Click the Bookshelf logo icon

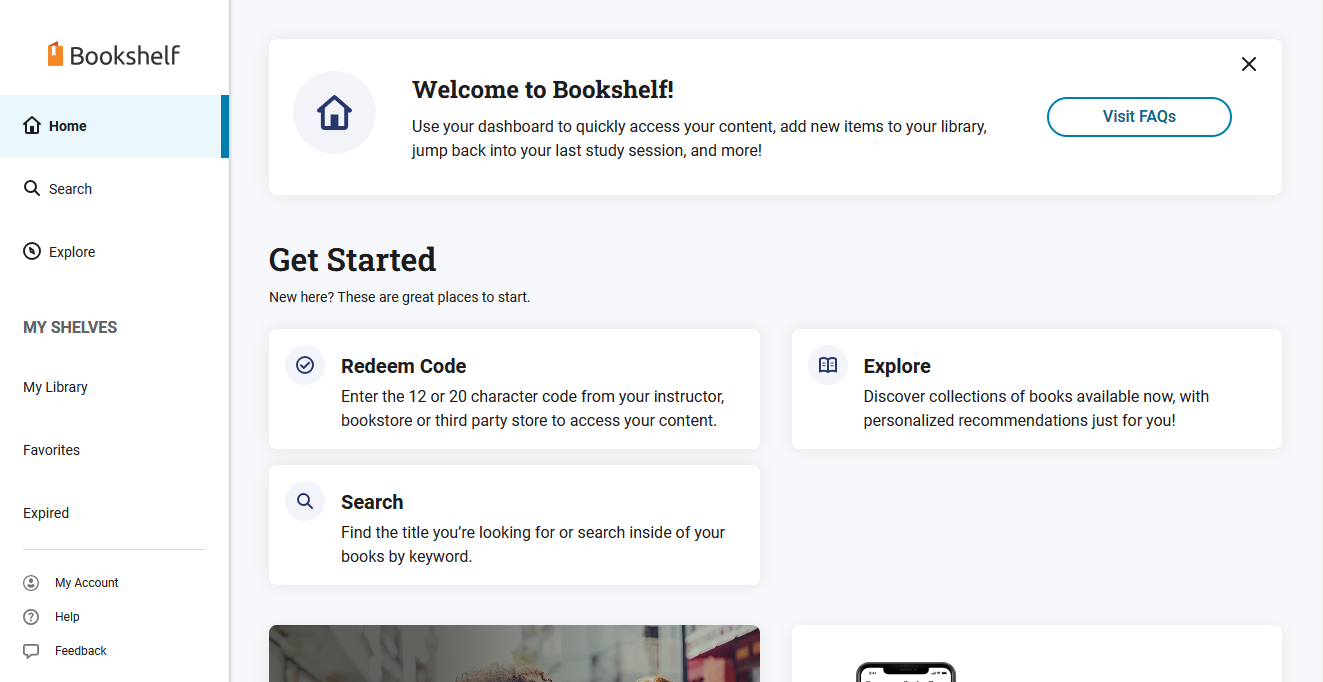tap(55, 54)
